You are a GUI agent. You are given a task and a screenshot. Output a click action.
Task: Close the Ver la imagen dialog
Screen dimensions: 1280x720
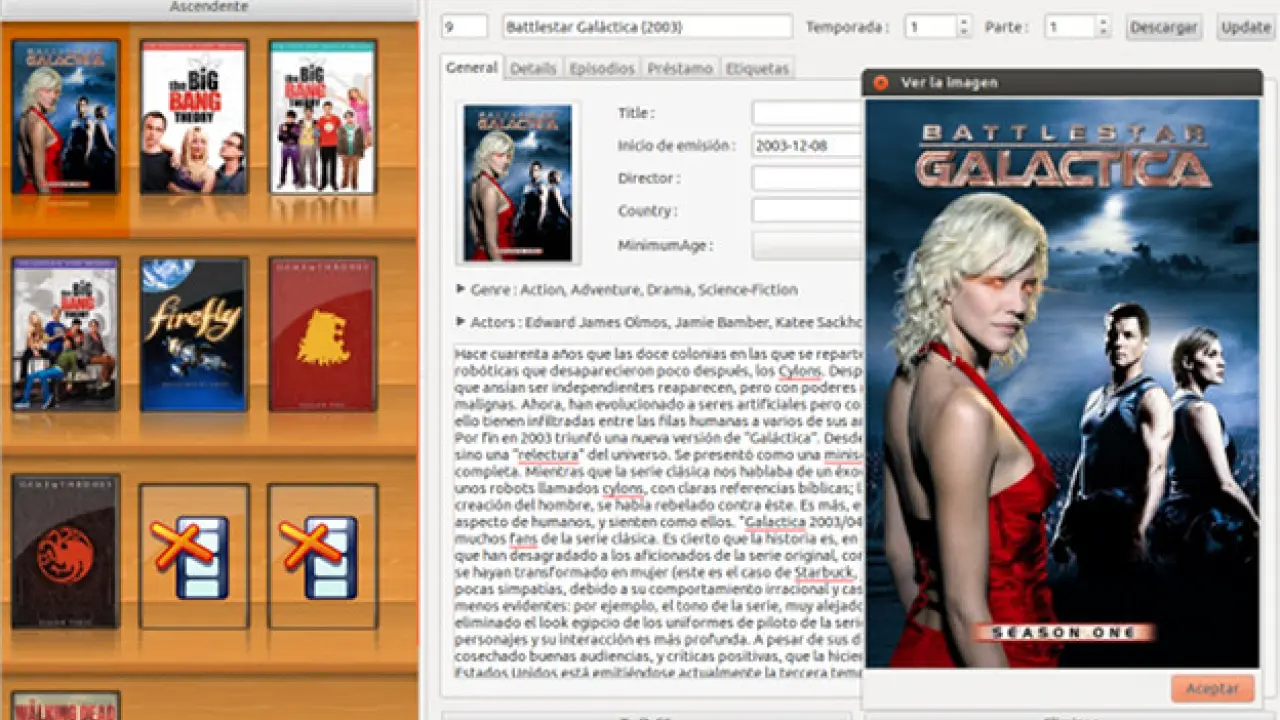(x=880, y=83)
